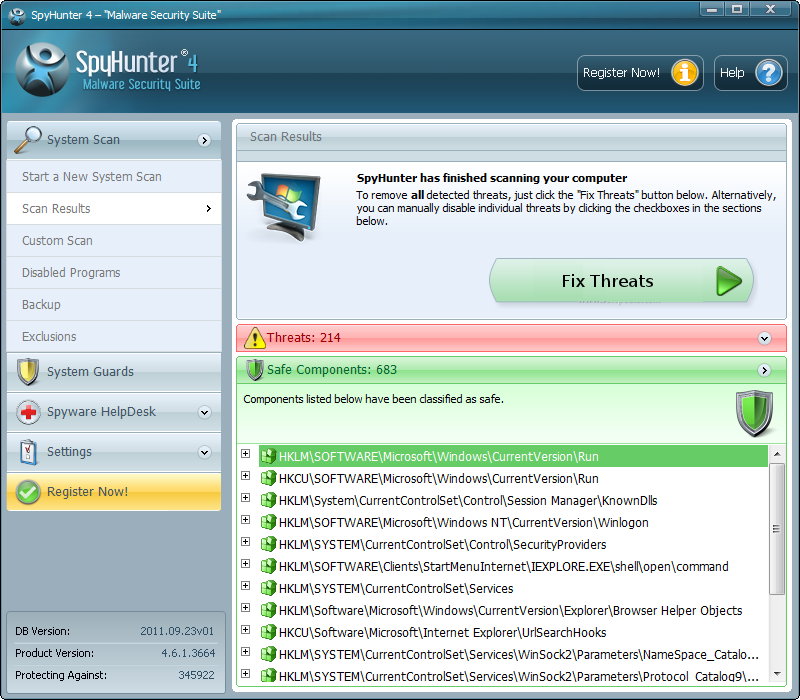Image resolution: width=800 pixels, height=700 pixels.
Task: Expand the HKLM CurrentVersion\Run tree node
Action: (245, 454)
